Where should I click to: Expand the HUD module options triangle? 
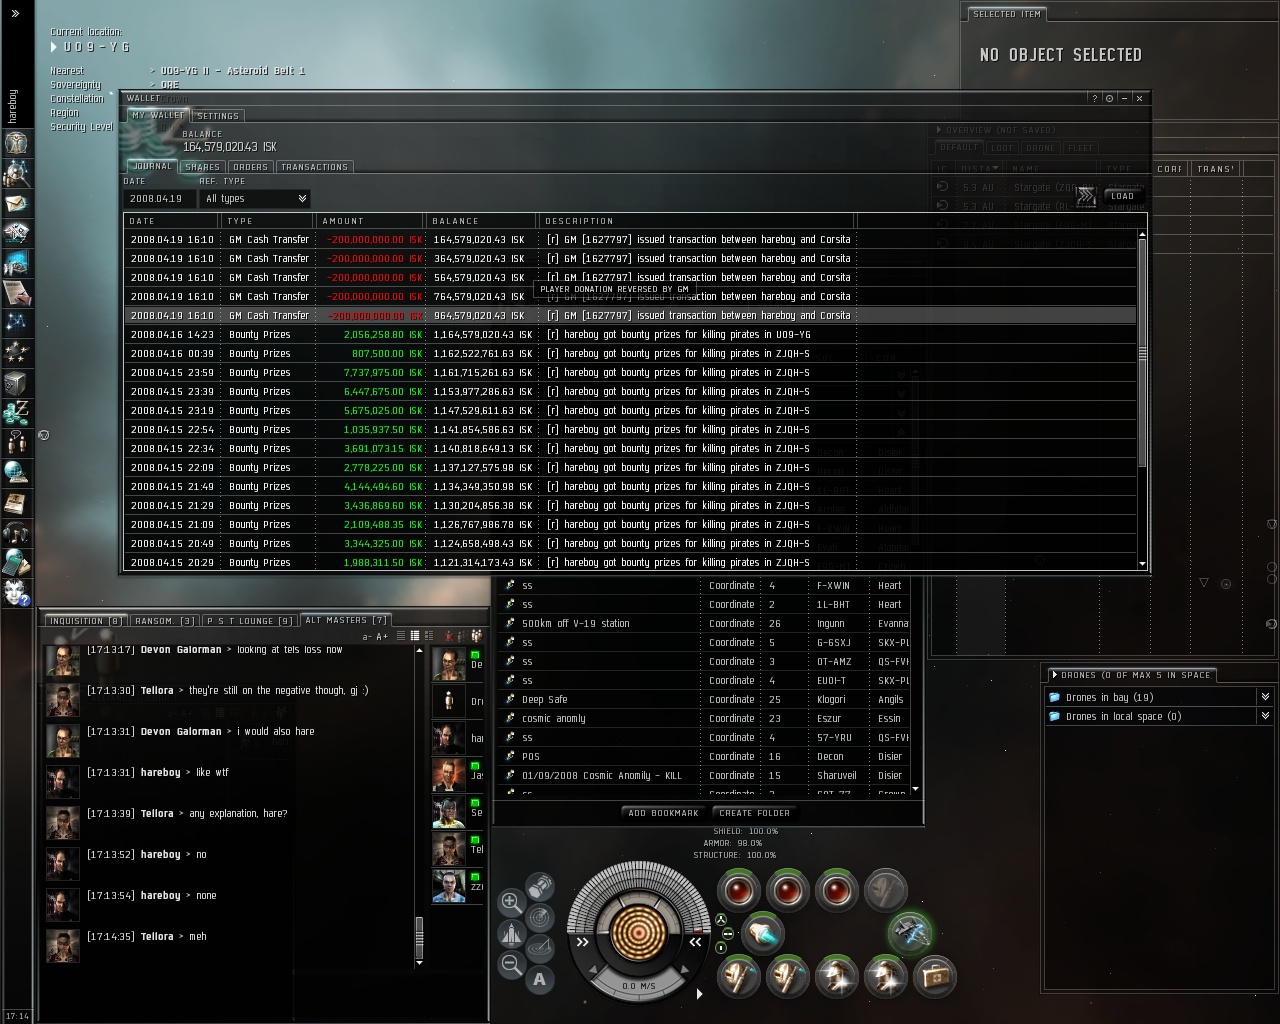(699, 993)
